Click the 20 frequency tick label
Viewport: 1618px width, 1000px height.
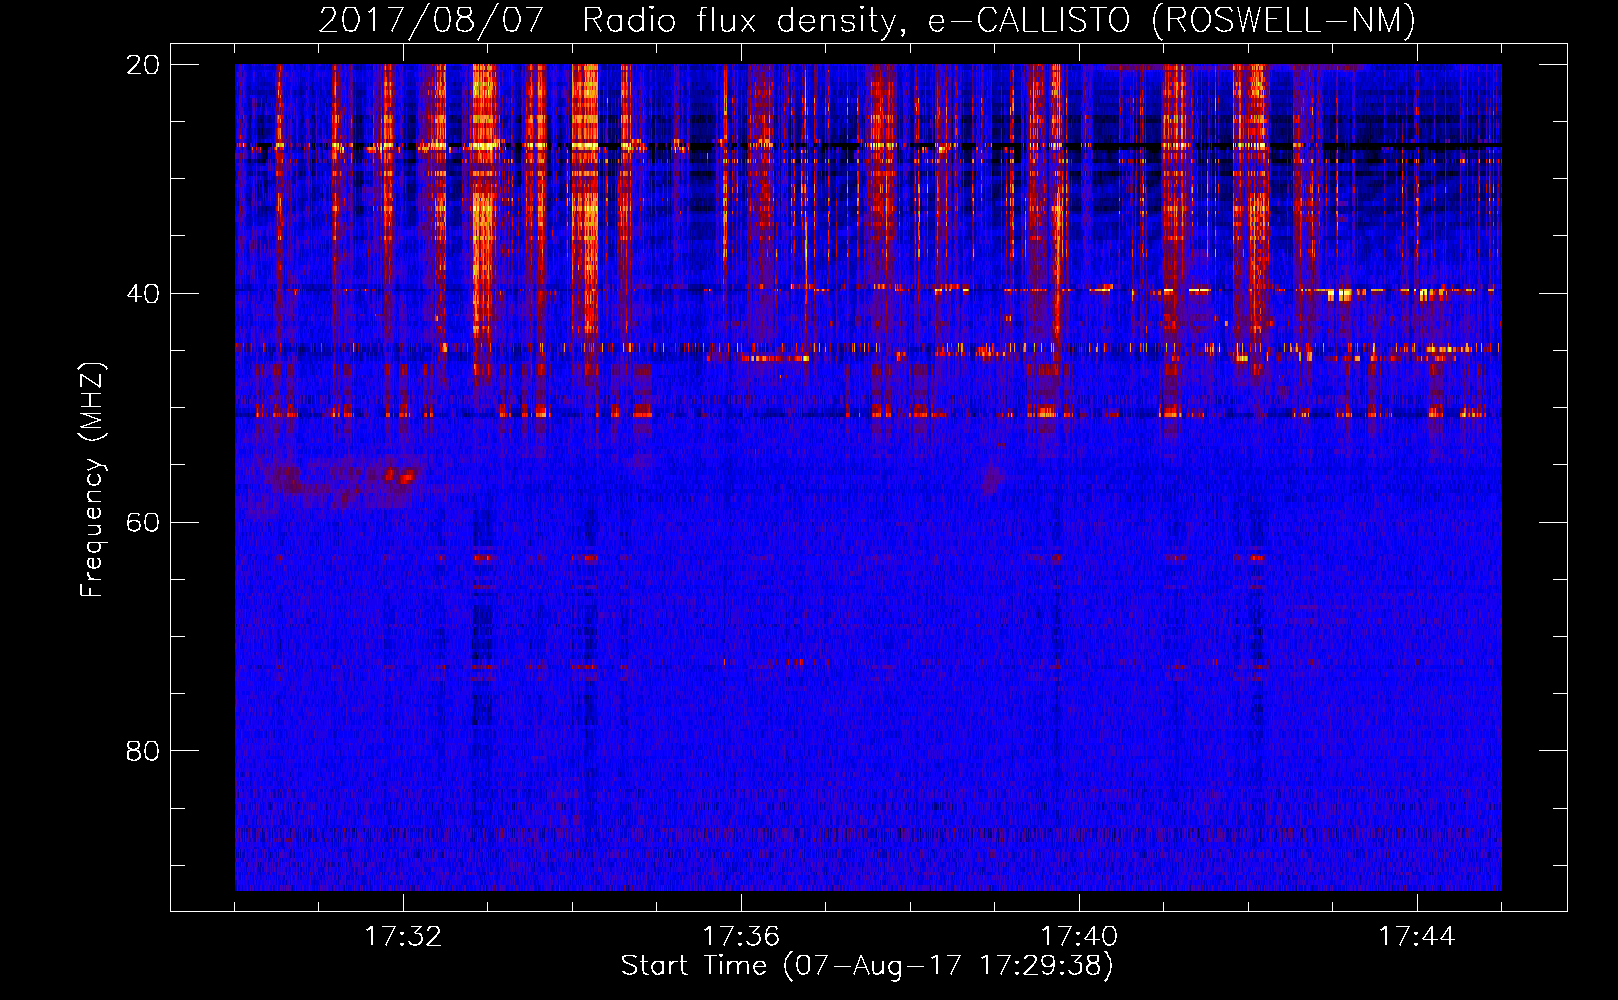(142, 65)
